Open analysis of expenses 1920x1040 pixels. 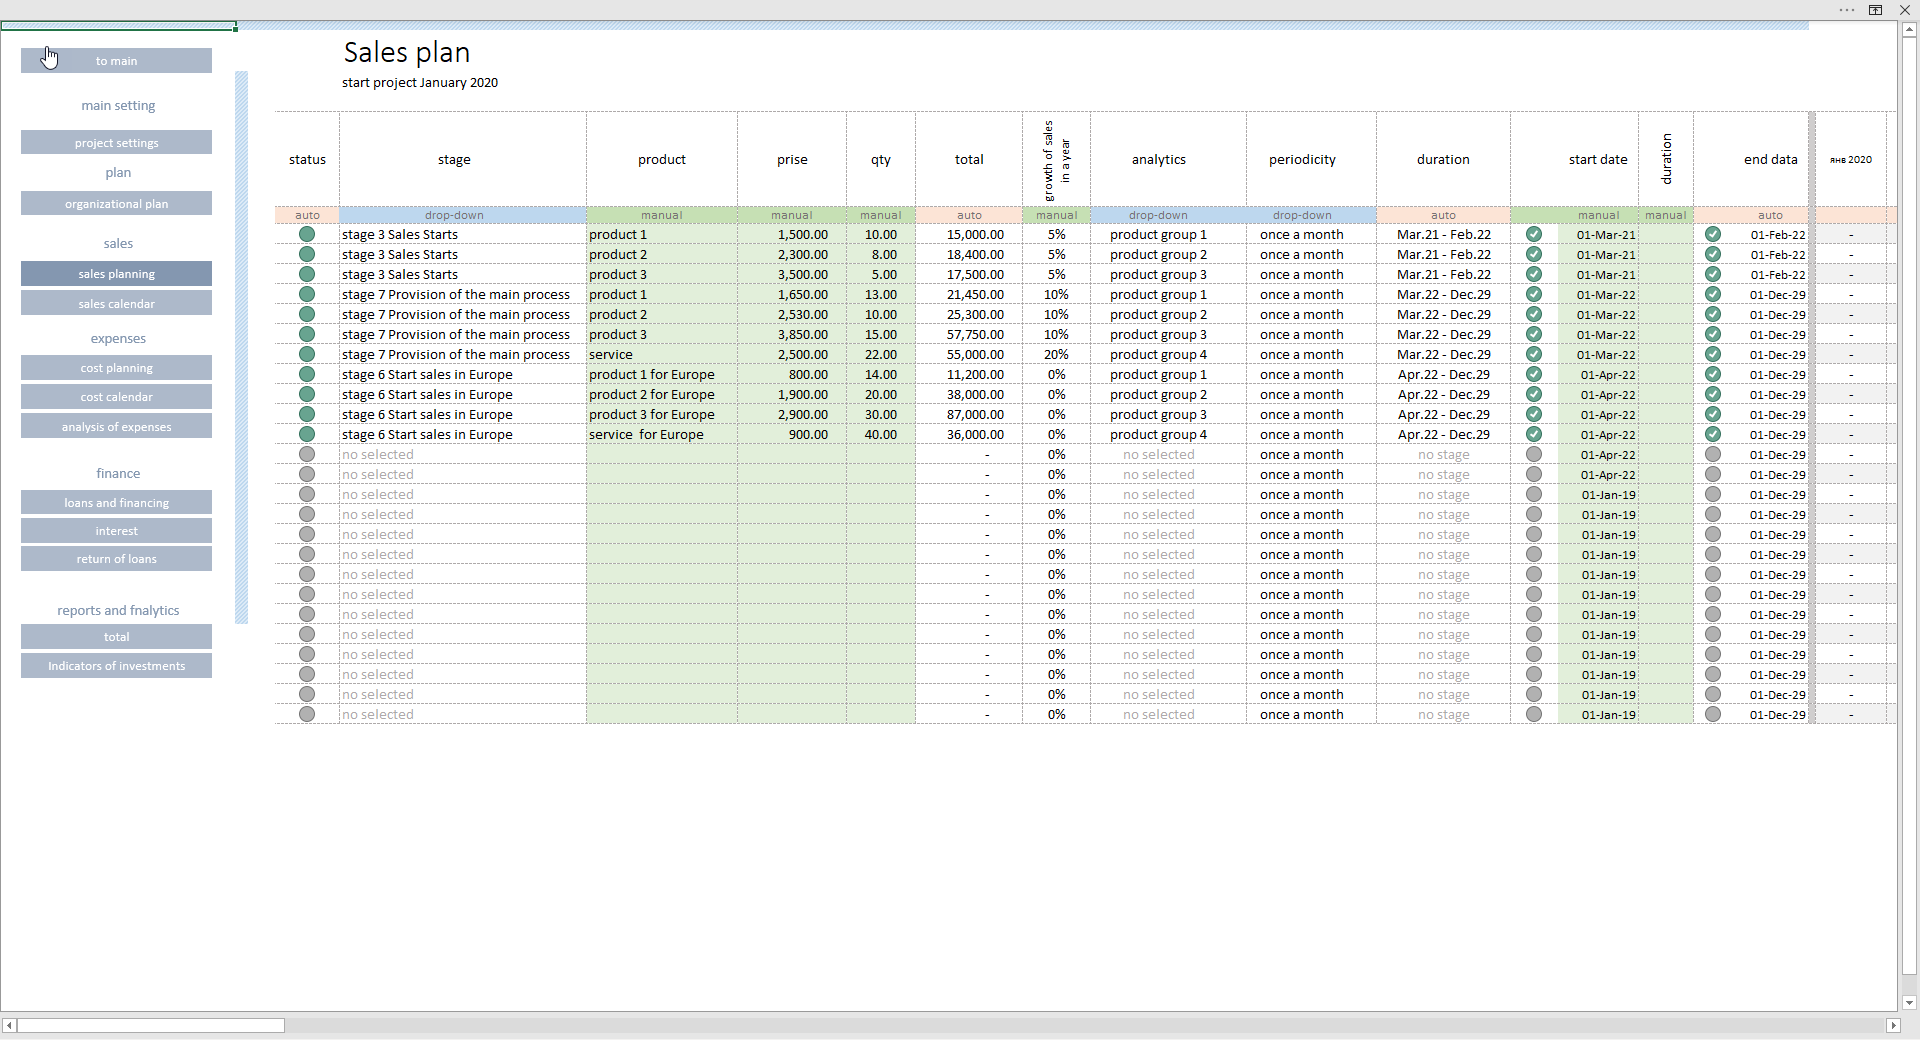tap(116, 426)
